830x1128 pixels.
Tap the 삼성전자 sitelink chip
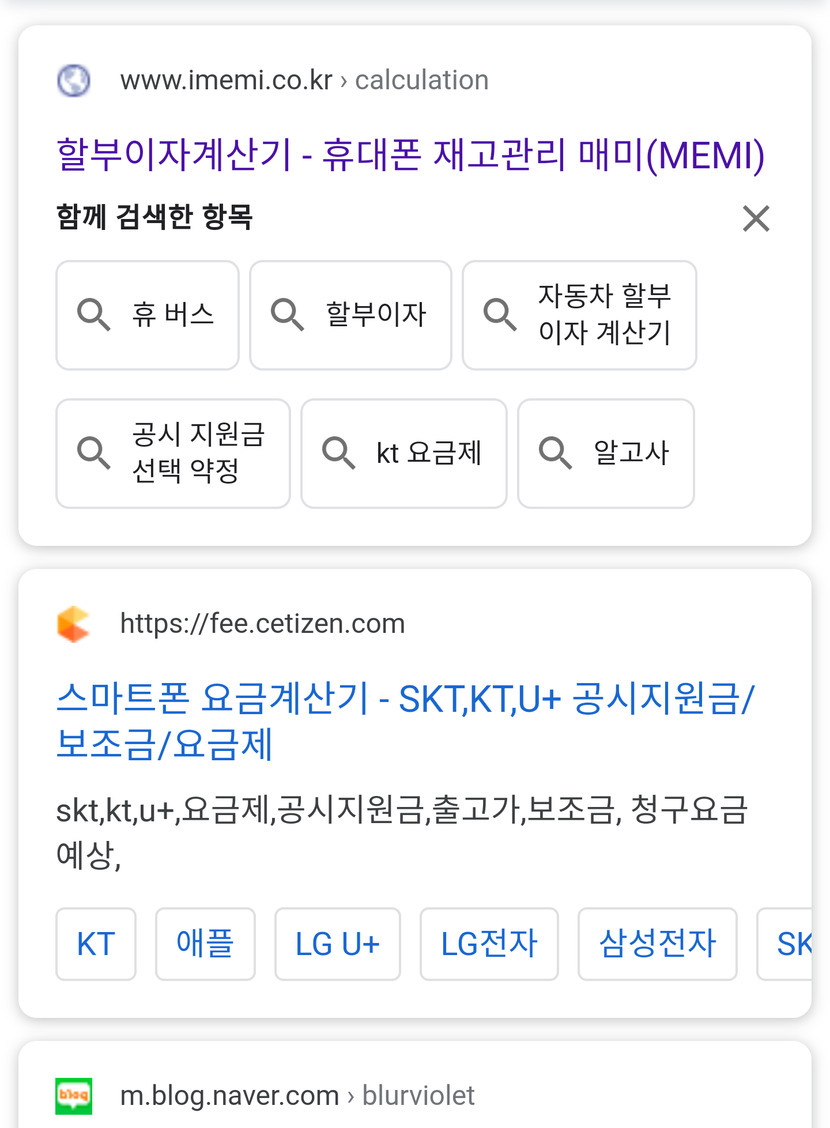[x=657, y=943]
